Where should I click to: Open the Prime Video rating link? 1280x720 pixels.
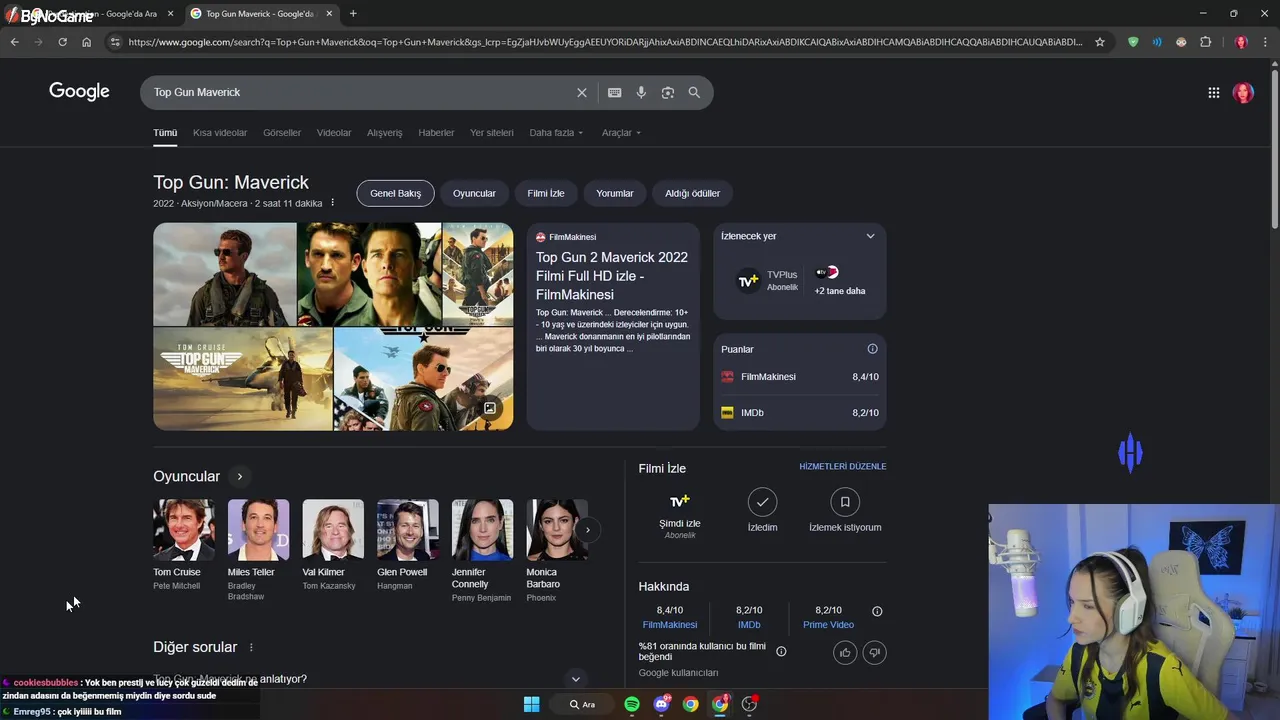point(828,625)
